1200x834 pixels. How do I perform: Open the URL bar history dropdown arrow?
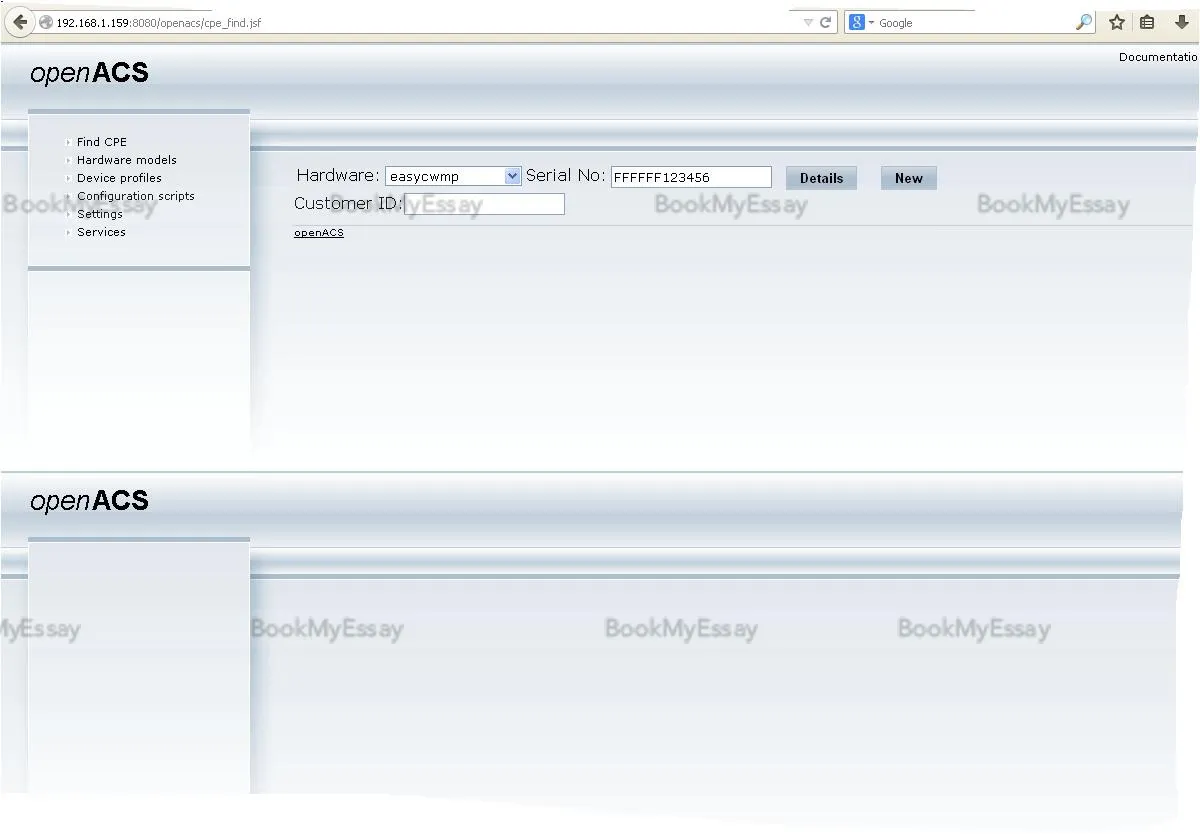point(808,22)
